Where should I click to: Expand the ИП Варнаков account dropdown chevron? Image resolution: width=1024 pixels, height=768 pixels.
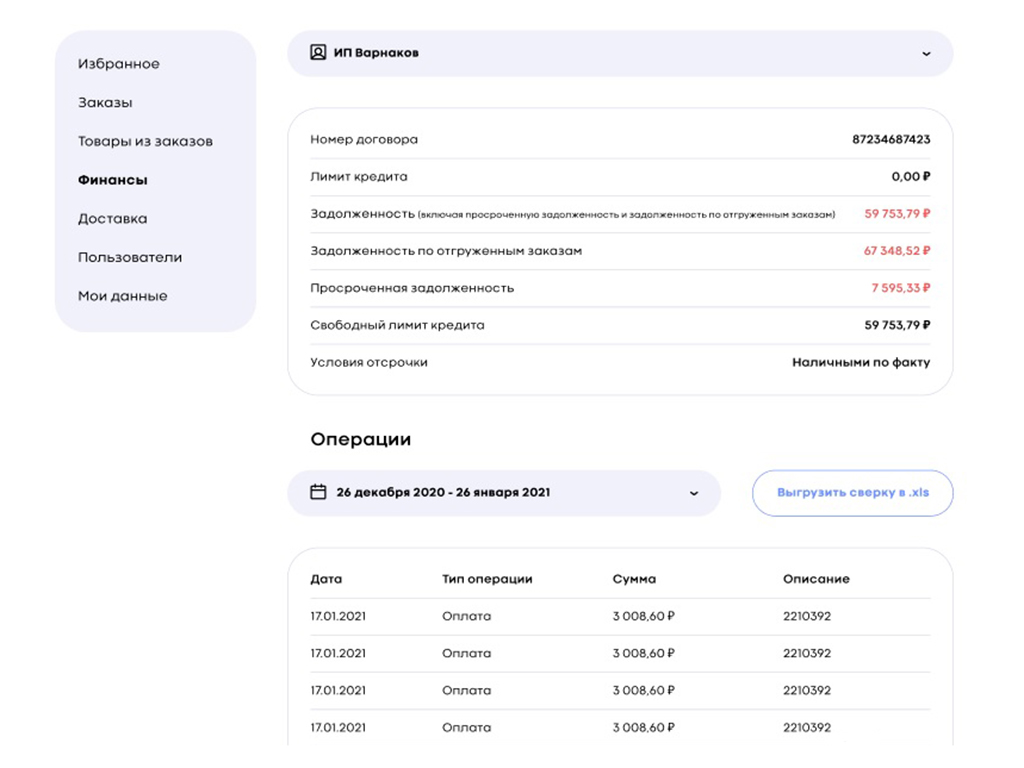926,54
